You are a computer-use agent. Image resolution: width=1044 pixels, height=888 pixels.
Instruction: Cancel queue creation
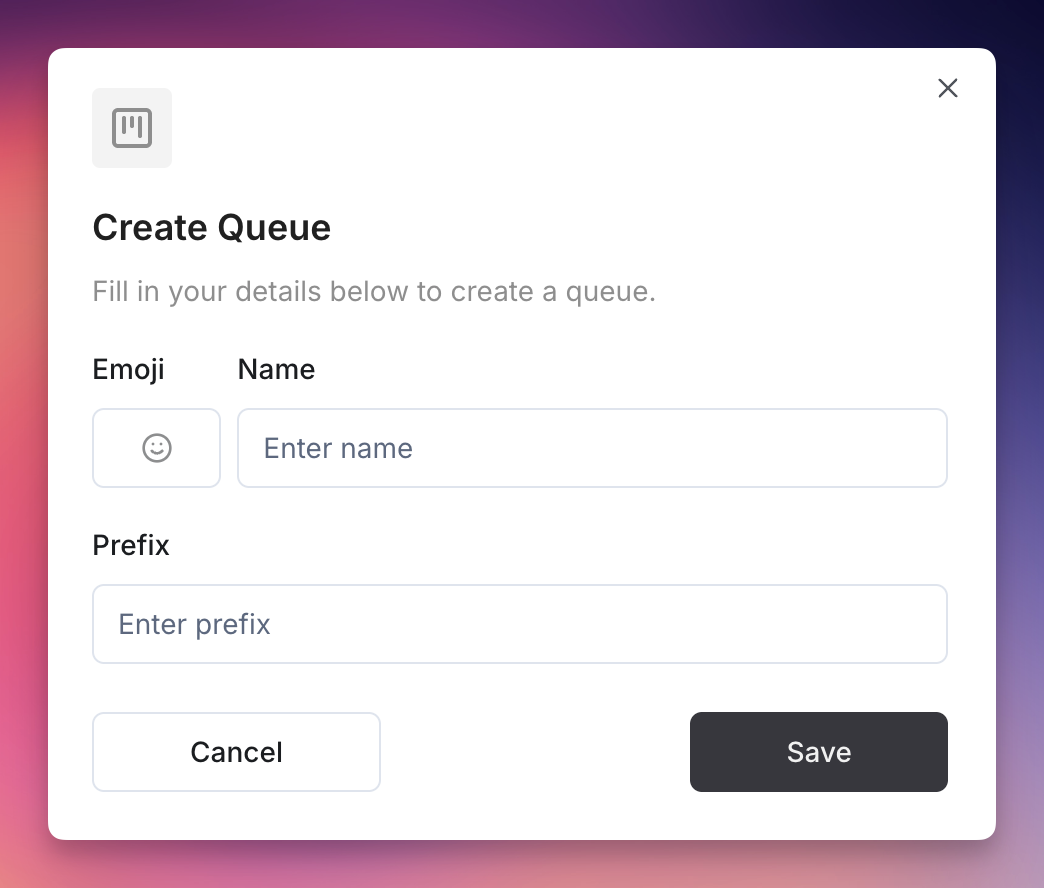click(236, 752)
